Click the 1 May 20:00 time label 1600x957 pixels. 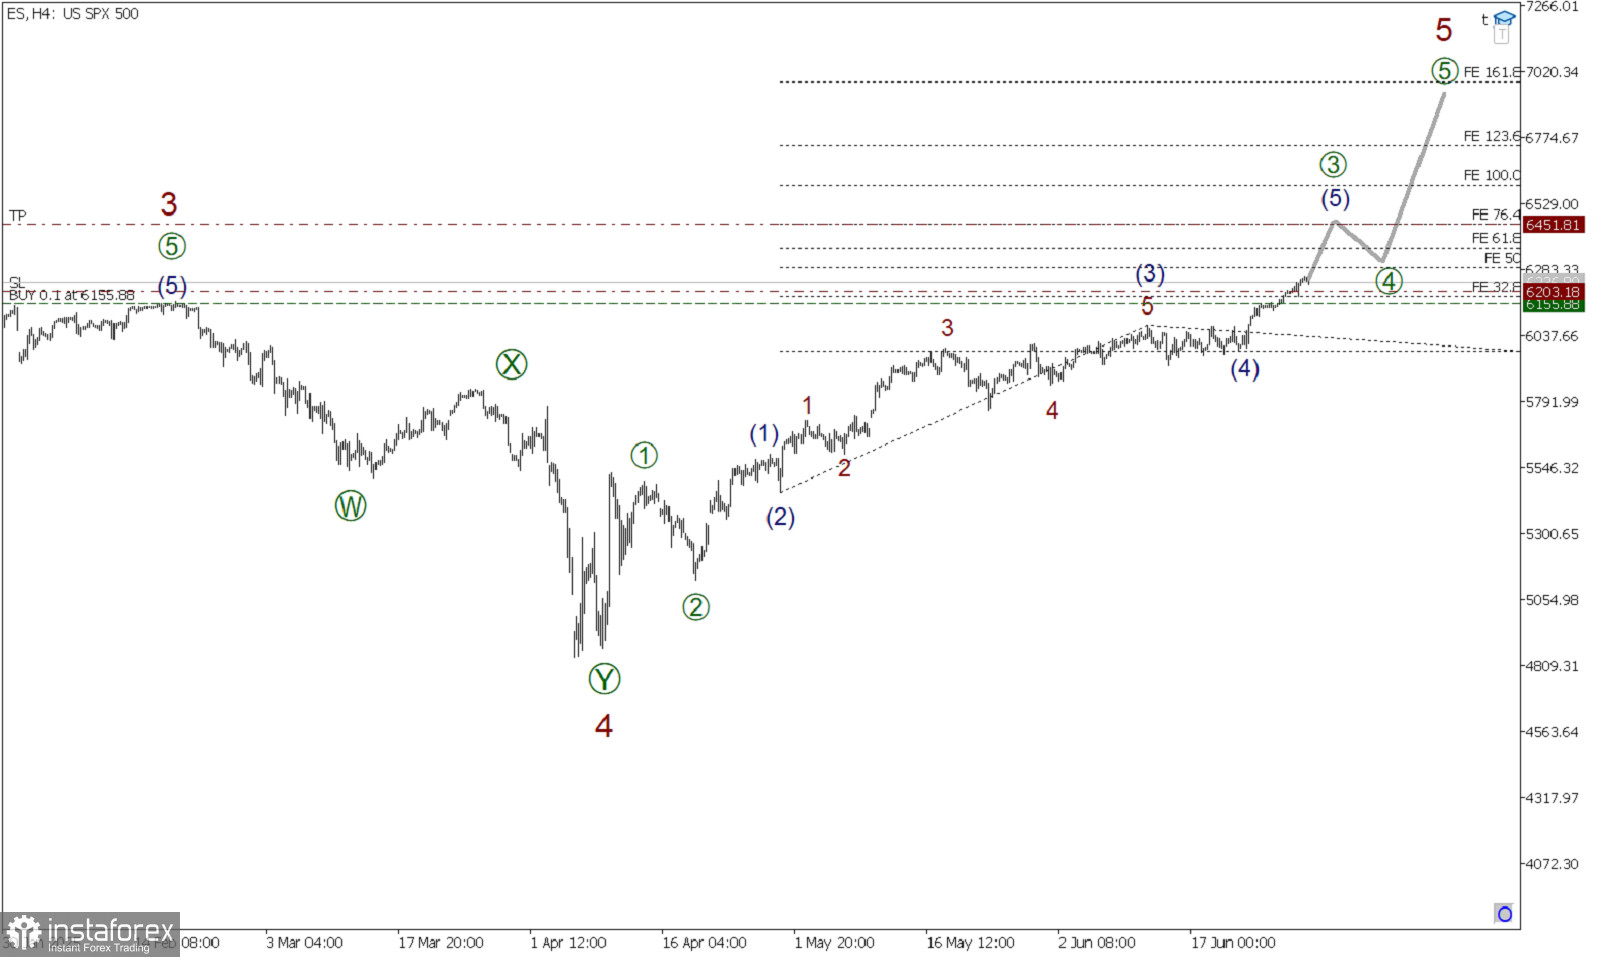pyautogui.click(x=834, y=943)
